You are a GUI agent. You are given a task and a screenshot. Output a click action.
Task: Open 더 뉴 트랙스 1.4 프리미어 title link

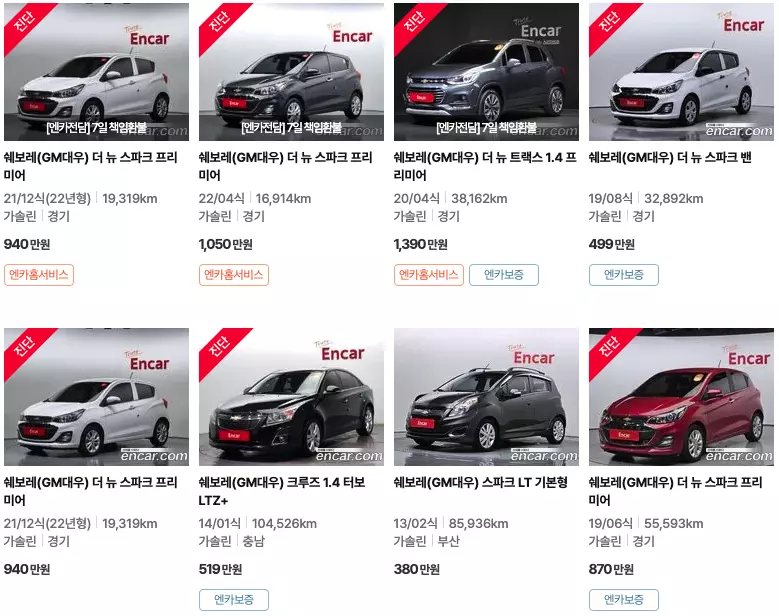[x=485, y=166]
